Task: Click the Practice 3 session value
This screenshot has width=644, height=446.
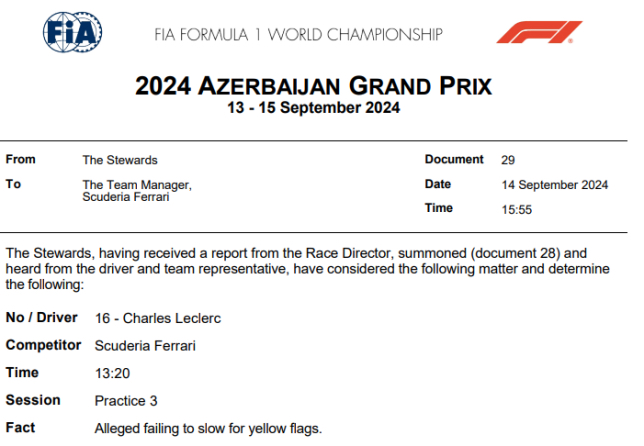Action: (126, 401)
